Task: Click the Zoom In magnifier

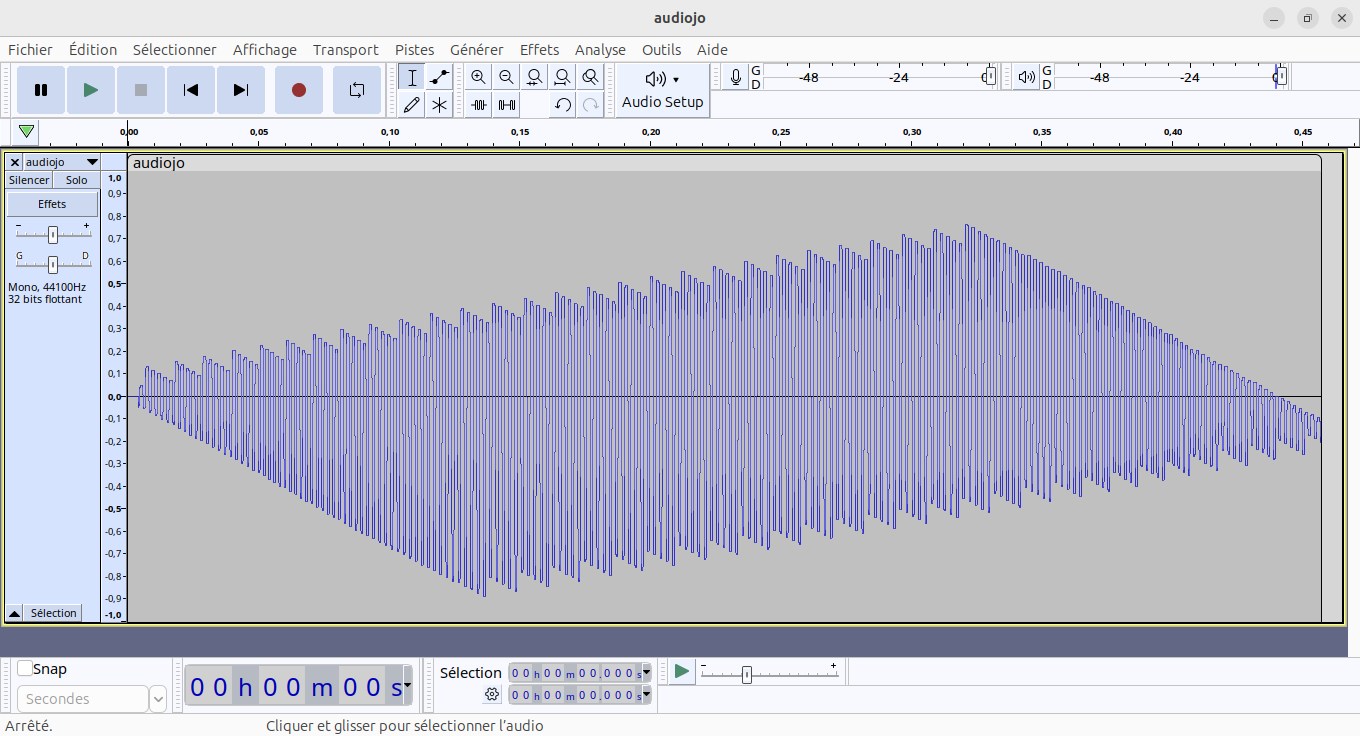Action: (479, 78)
